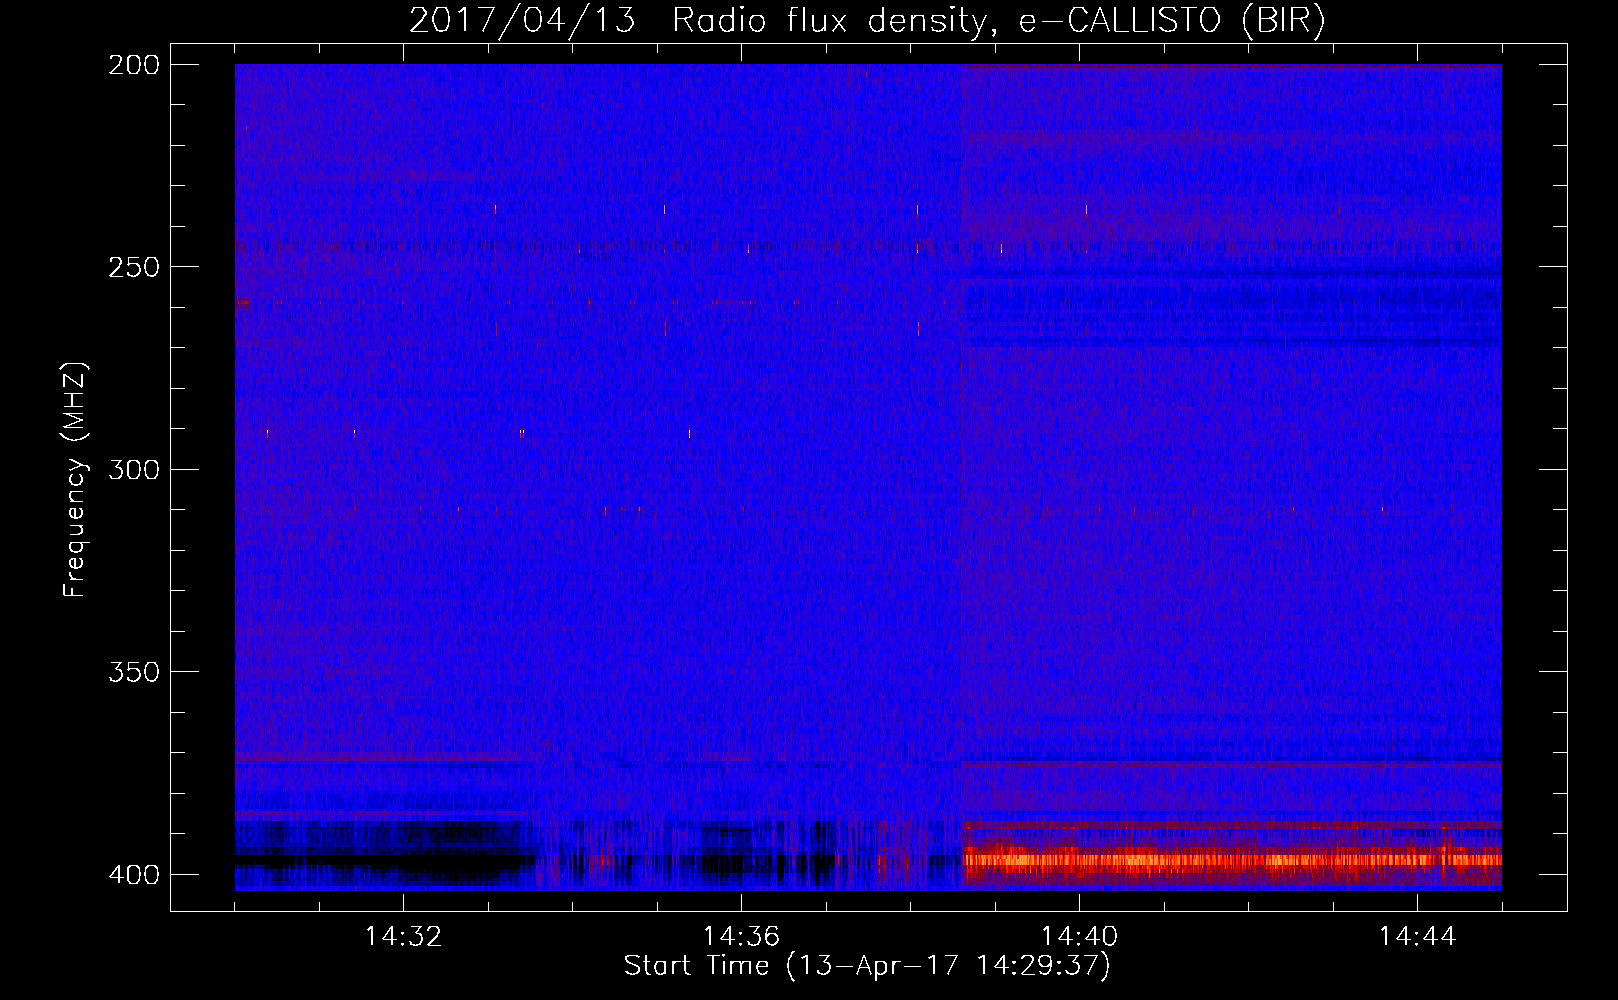Screen dimensions: 1618x1000
Task: Click the 300 frequency tick label
Action: (x=134, y=470)
